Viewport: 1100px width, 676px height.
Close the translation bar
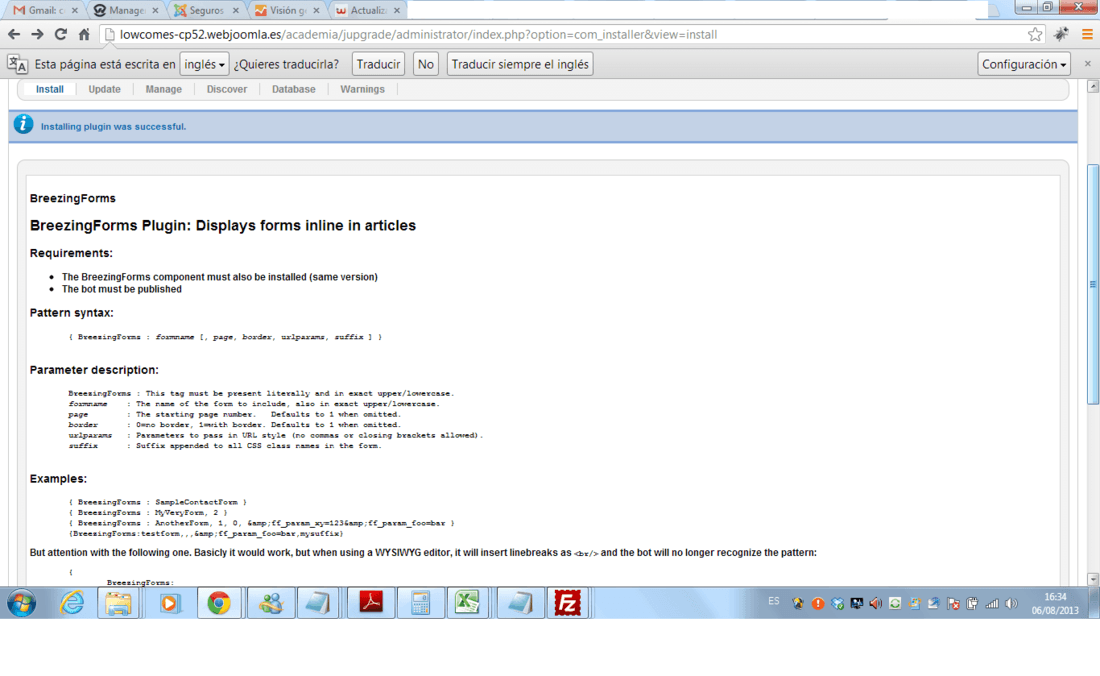point(1087,64)
